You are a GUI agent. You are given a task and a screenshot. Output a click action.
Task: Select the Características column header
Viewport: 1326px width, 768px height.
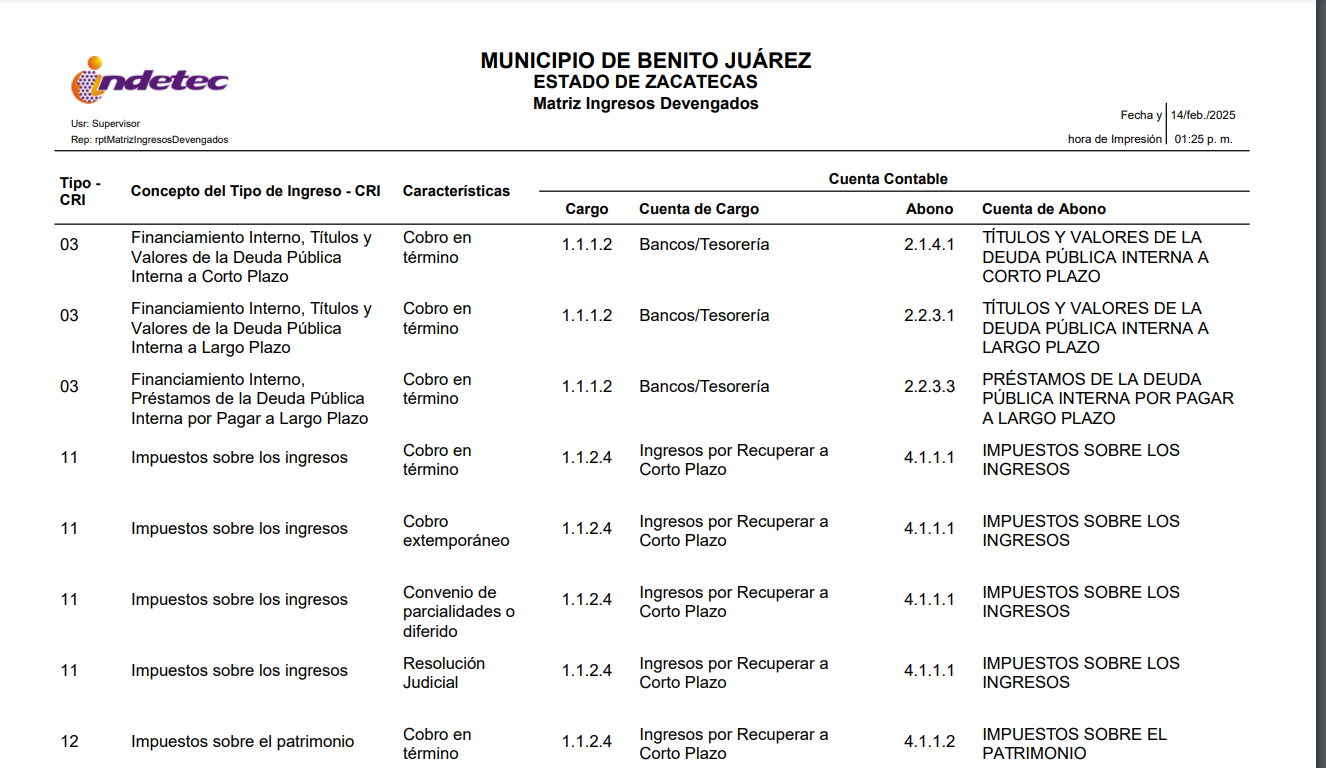(x=456, y=190)
